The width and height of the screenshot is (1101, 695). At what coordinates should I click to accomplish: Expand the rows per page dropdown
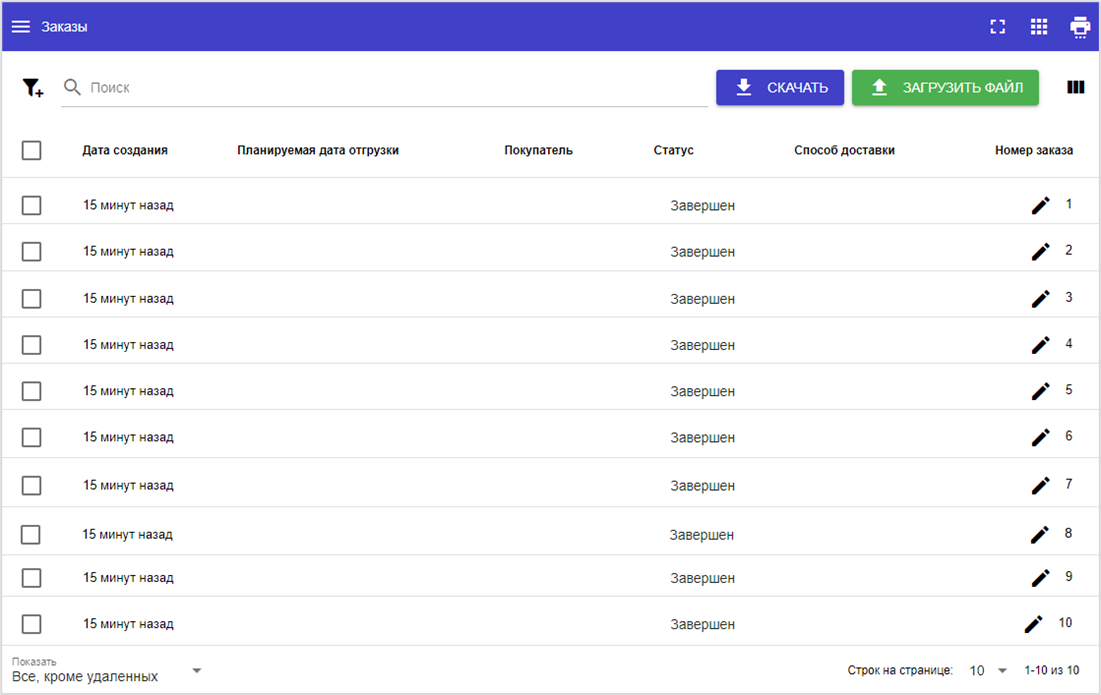[988, 671]
